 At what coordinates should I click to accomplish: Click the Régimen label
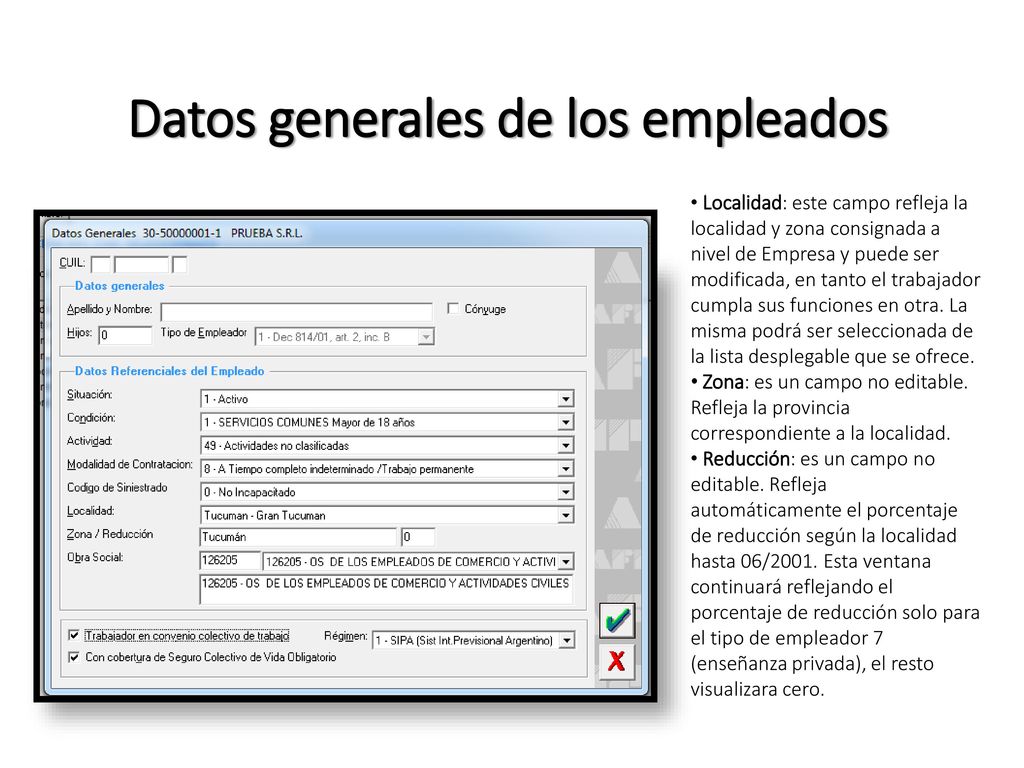tap(345, 636)
